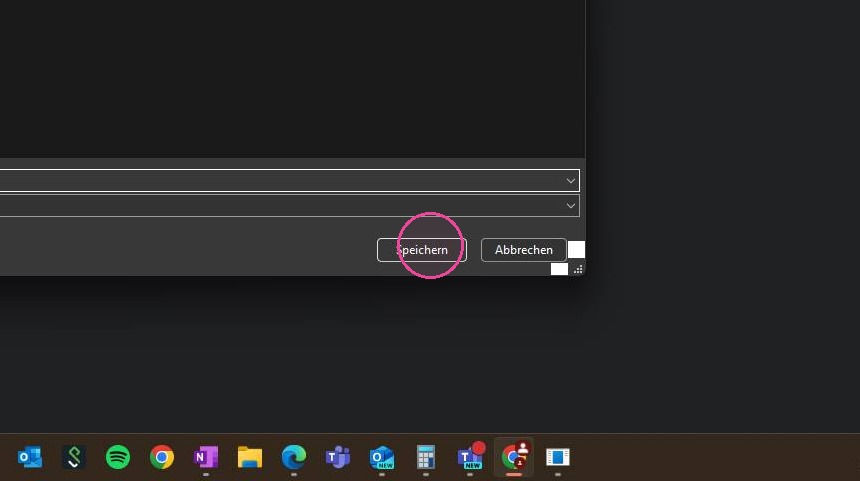Cancel dialog with Abbrechen button
This screenshot has height=481, width=860.
coord(524,250)
